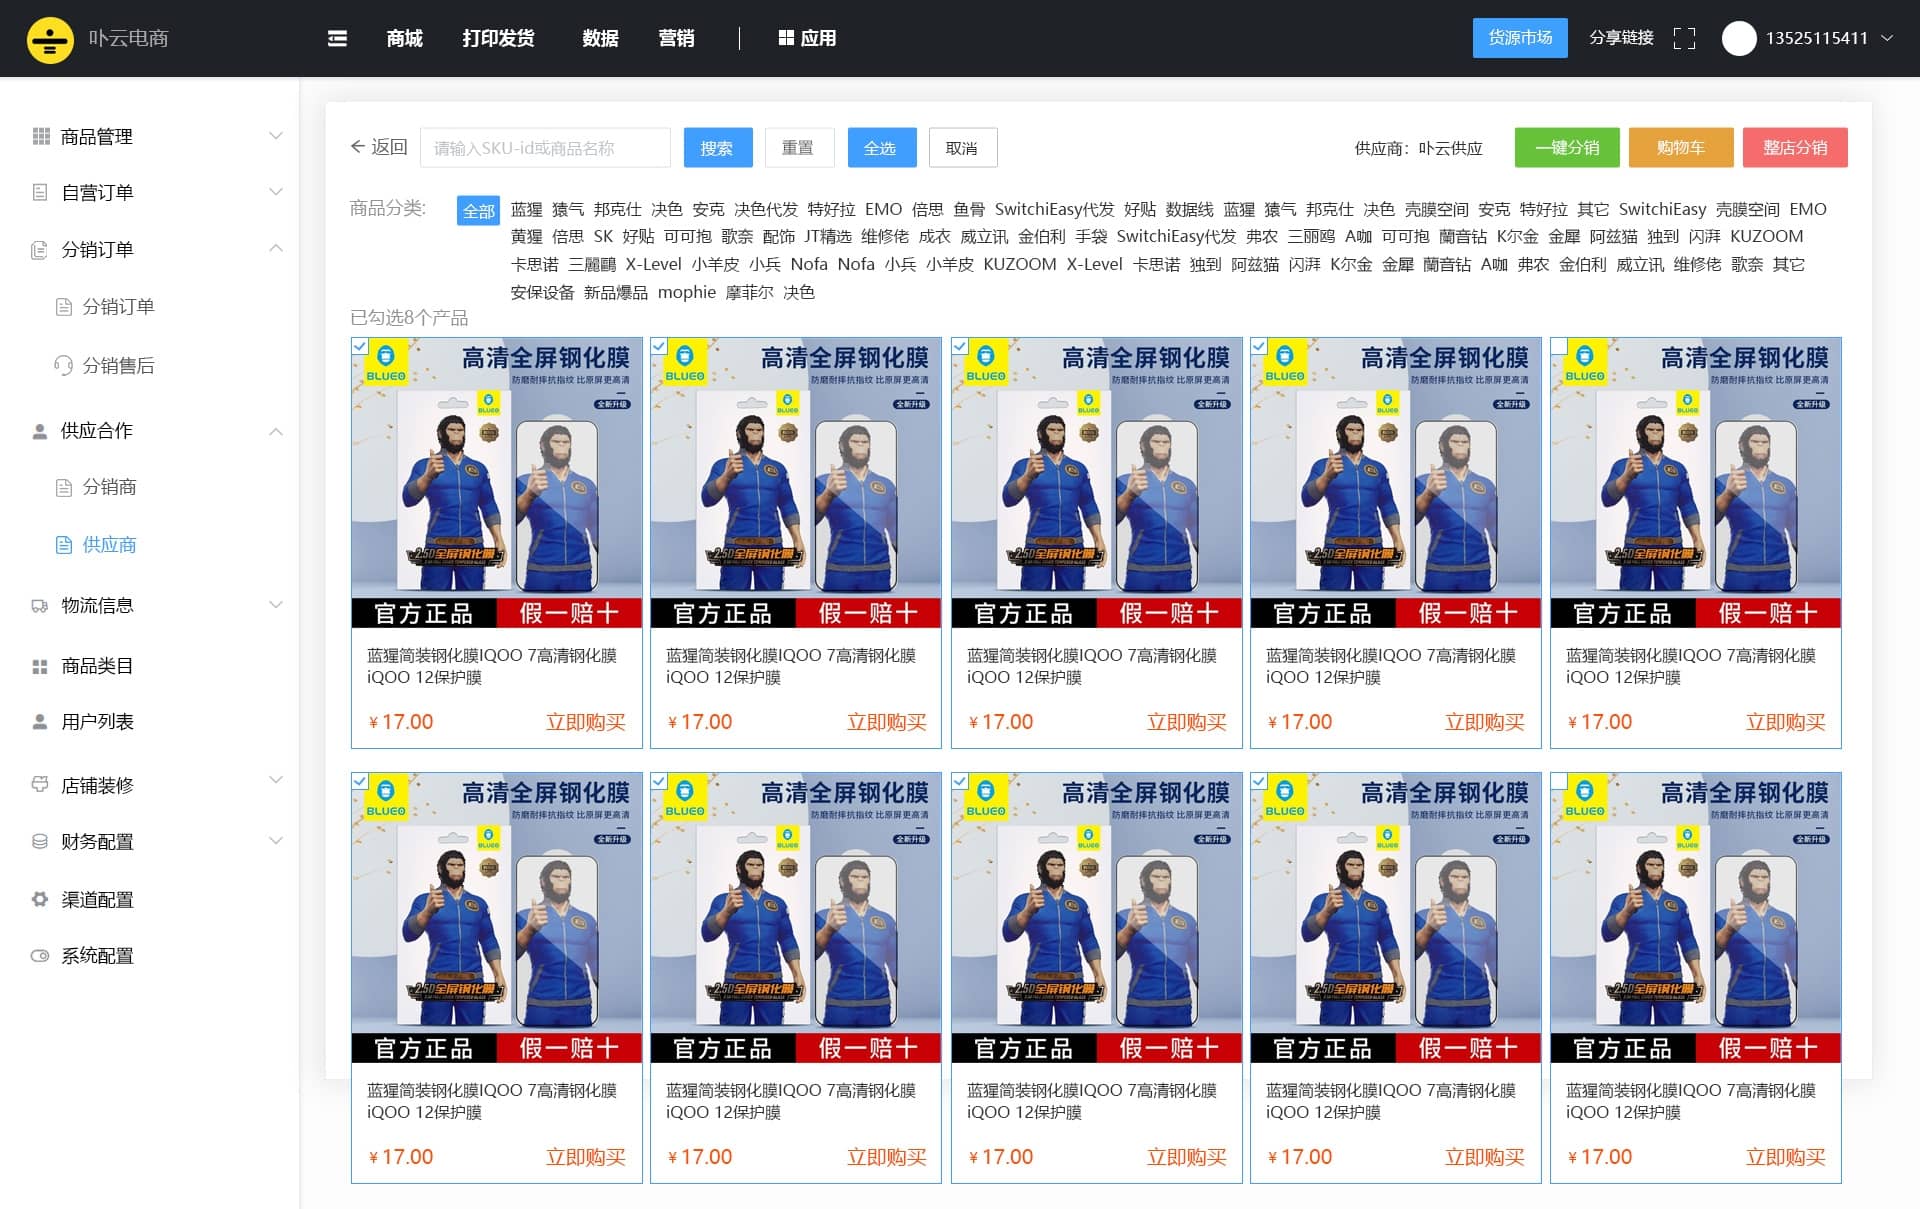Click the blue 全选 button
Viewport: 1920px width, 1209px height.
[880, 148]
